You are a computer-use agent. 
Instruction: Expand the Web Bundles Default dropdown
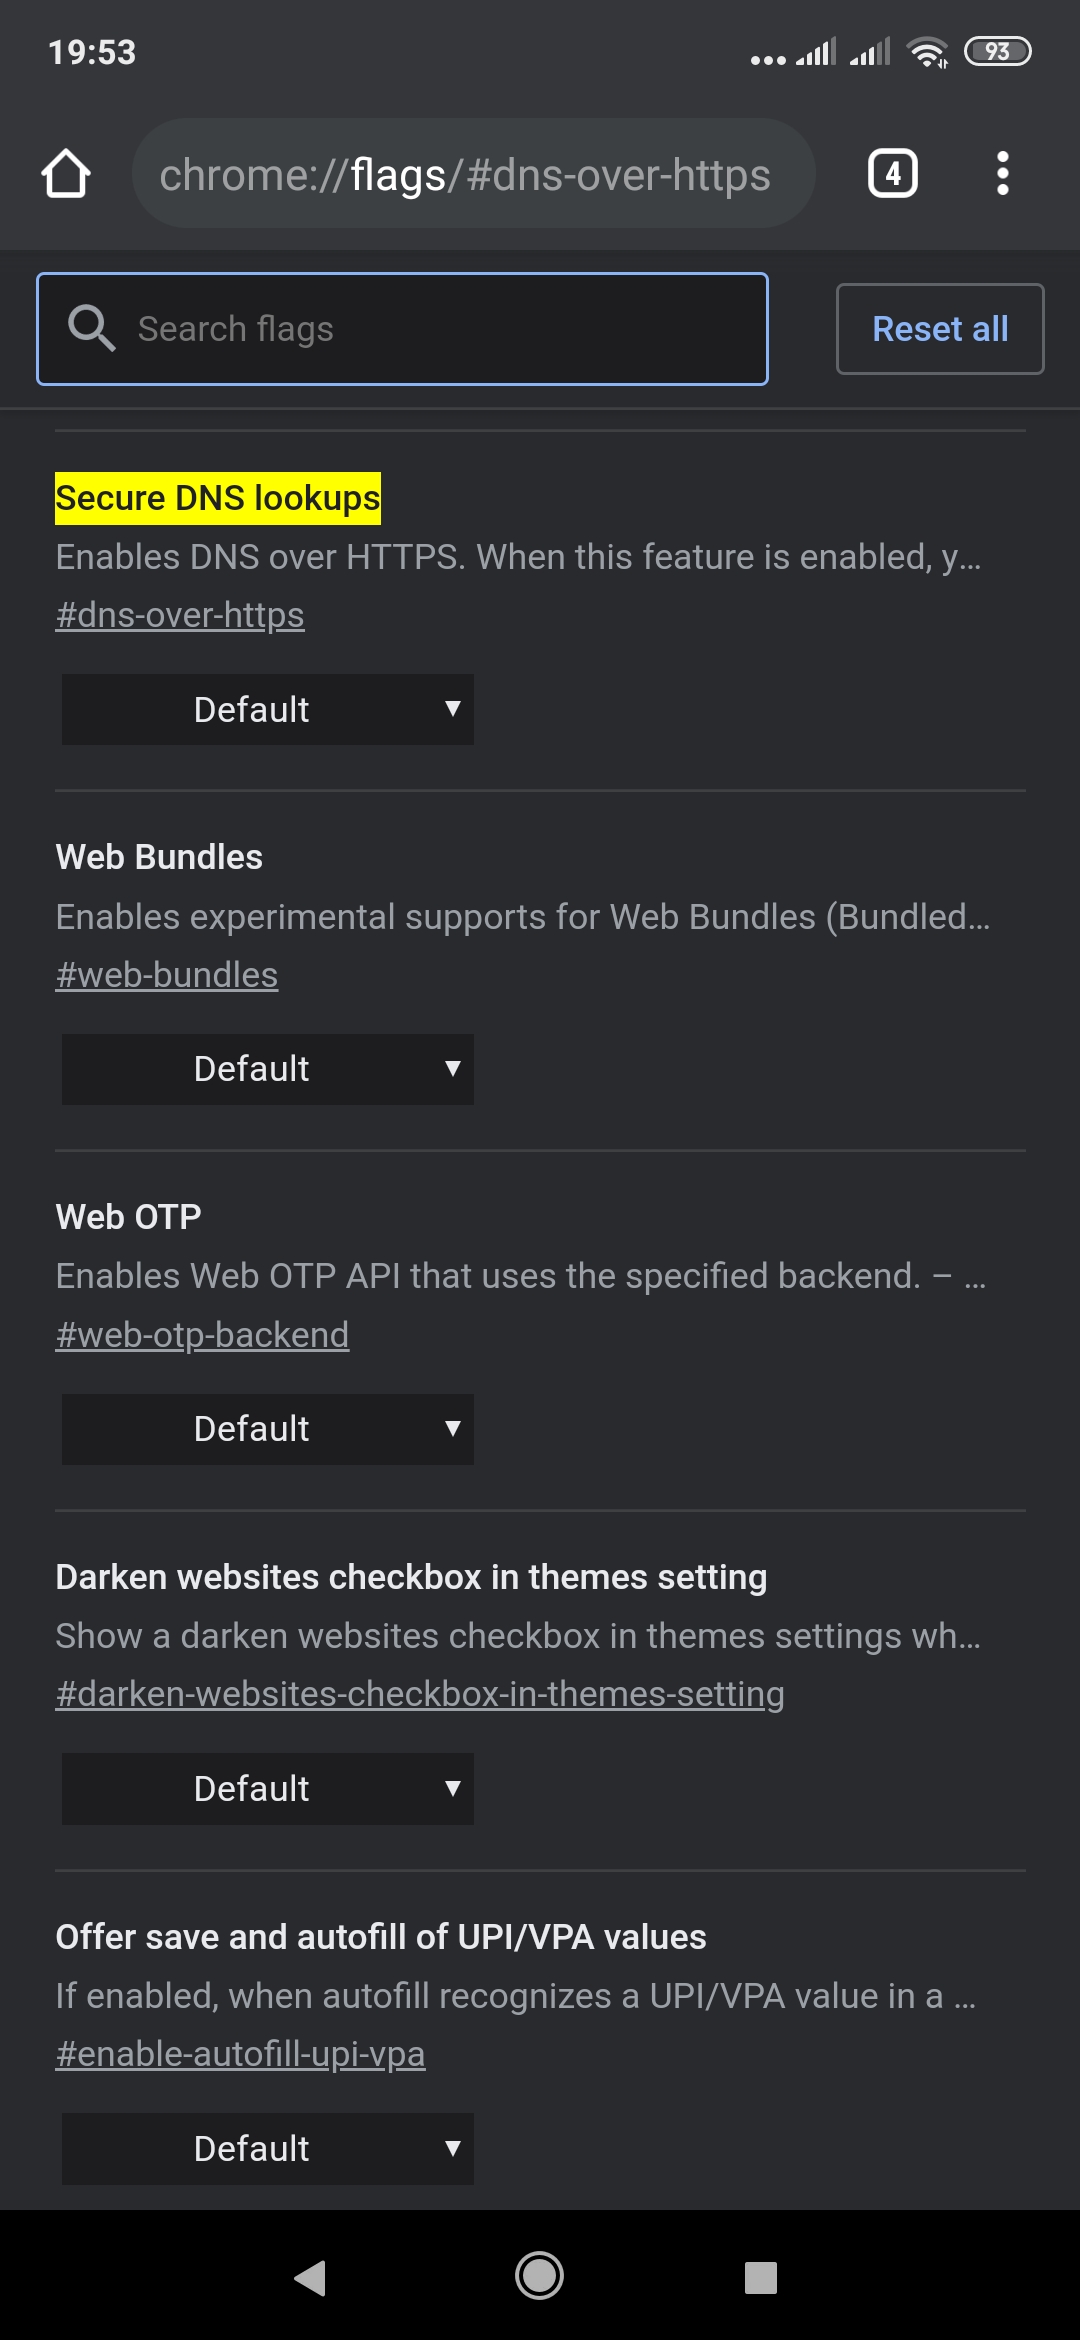pos(268,1069)
